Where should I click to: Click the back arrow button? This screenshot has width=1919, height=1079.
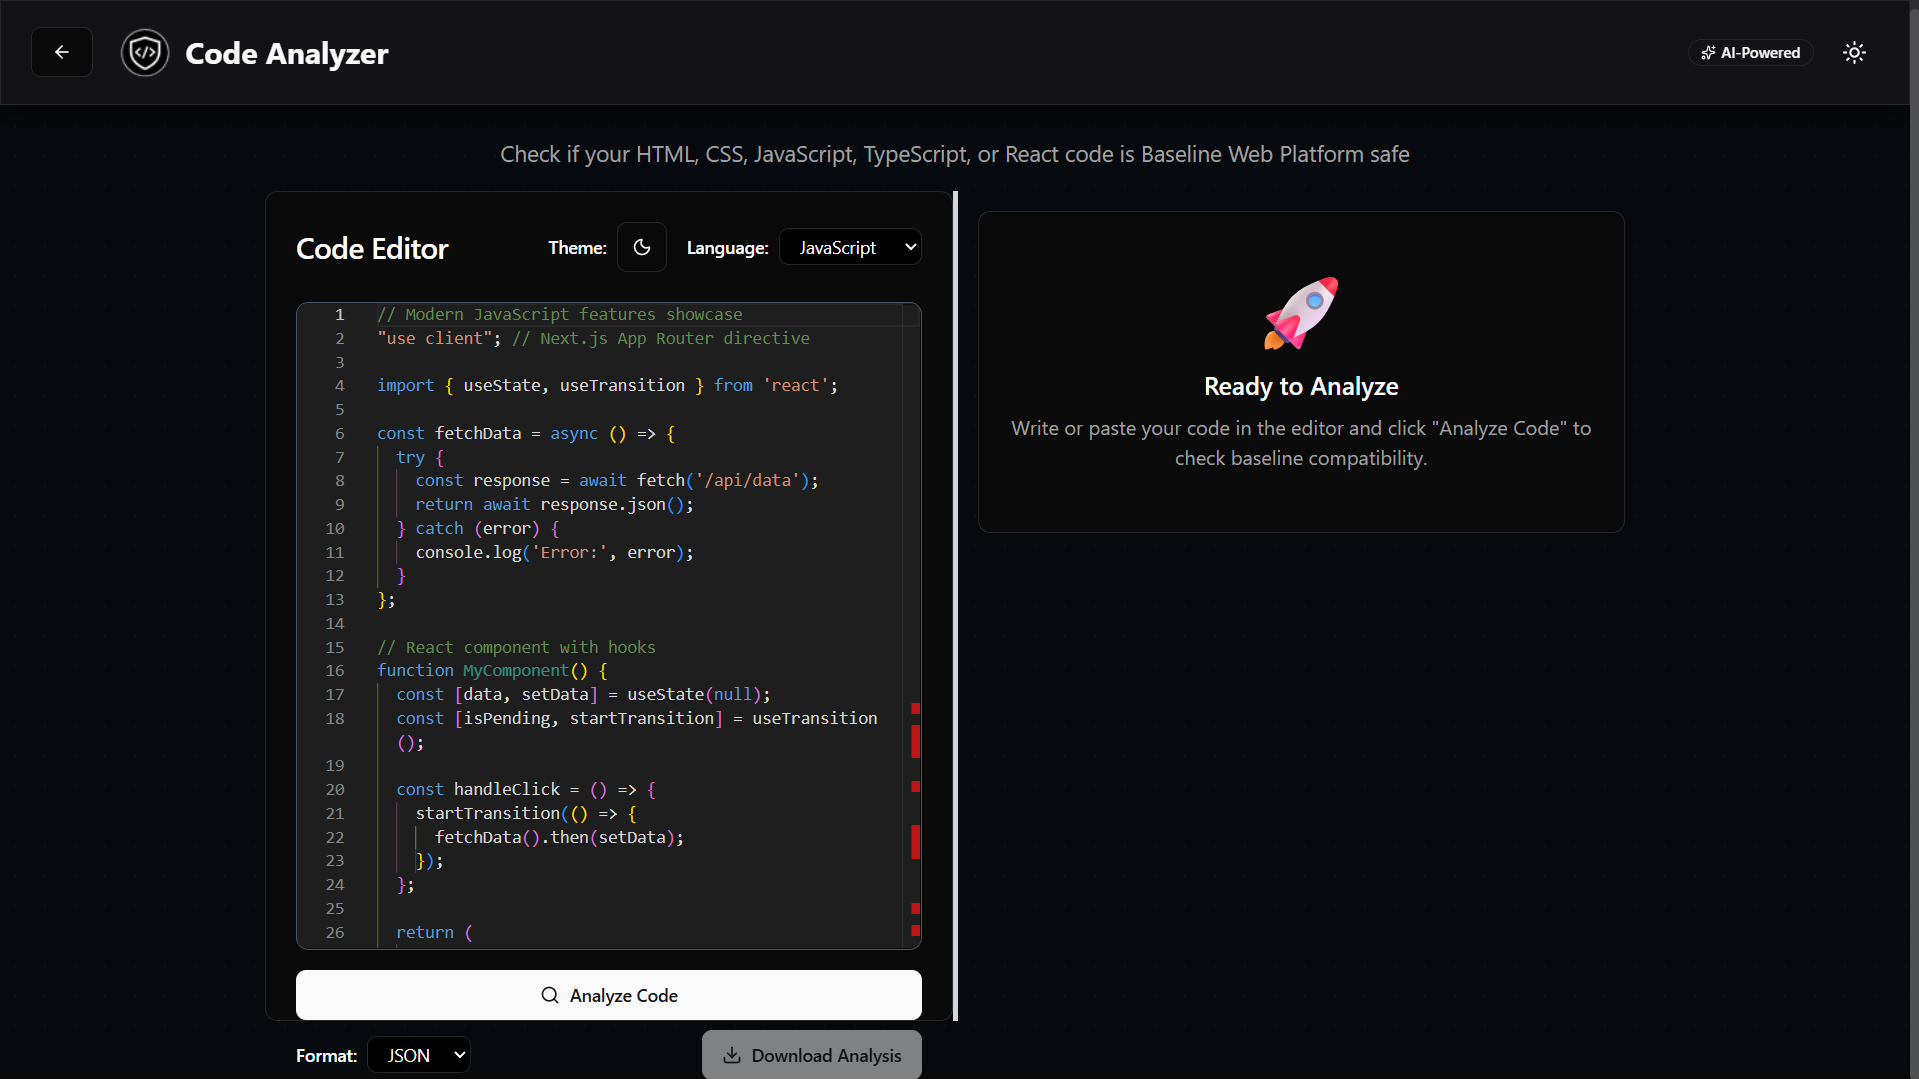pyautogui.click(x=62, y=52)
